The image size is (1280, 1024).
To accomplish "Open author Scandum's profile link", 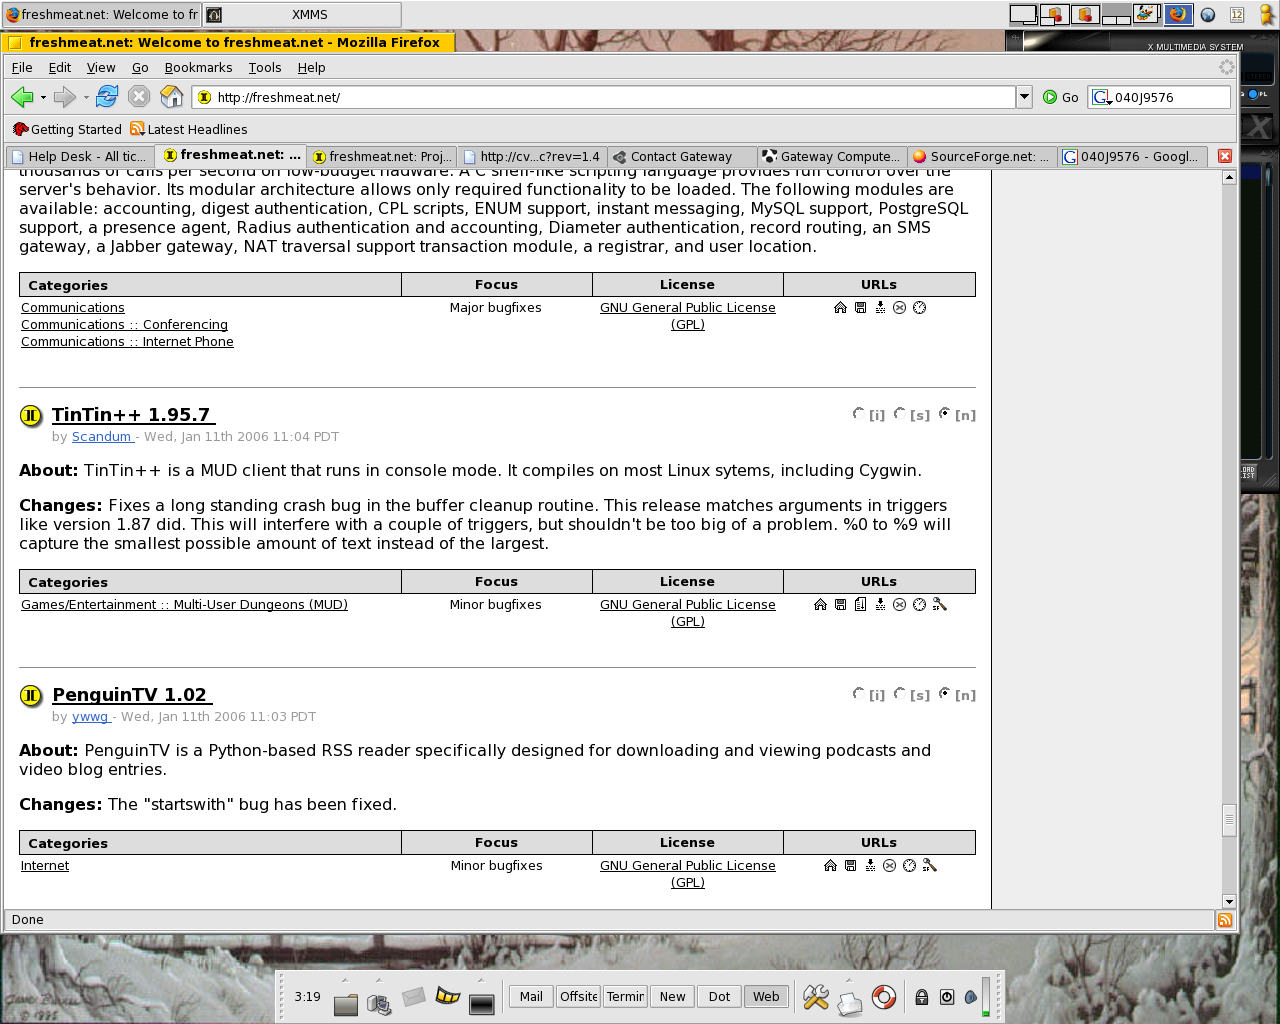I will pos(103,436).
